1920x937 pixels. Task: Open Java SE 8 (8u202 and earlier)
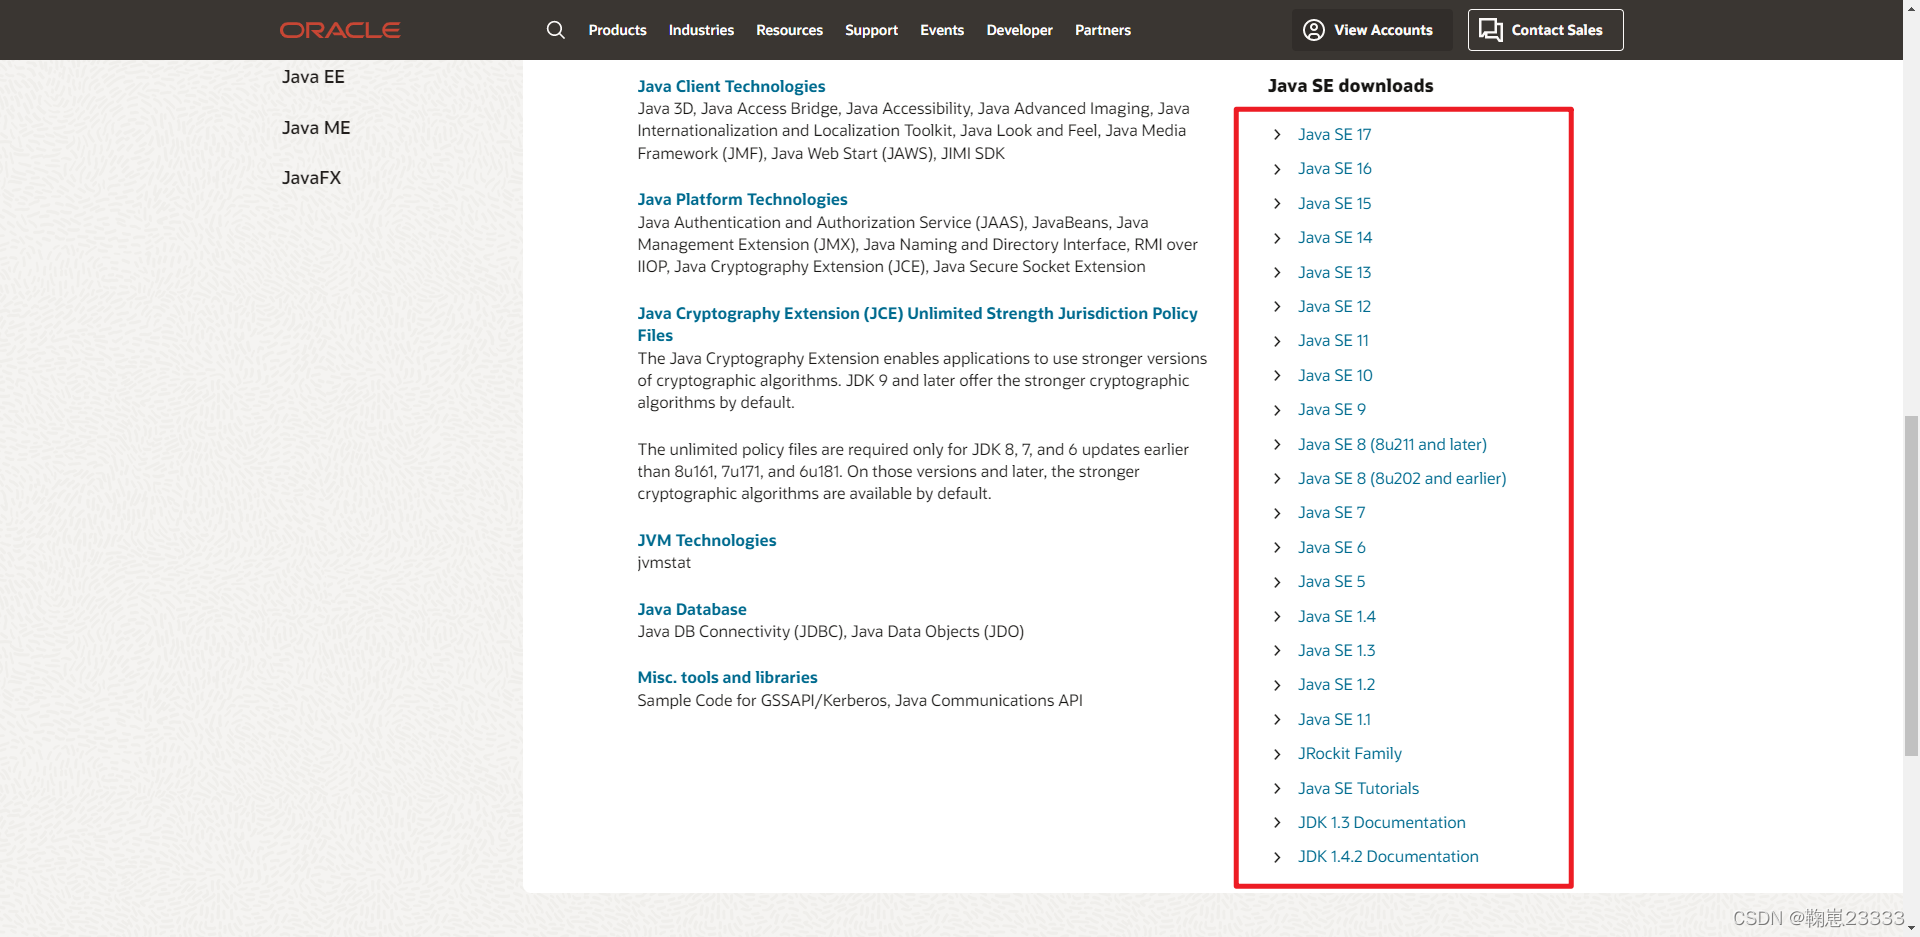pos(1402,478)
